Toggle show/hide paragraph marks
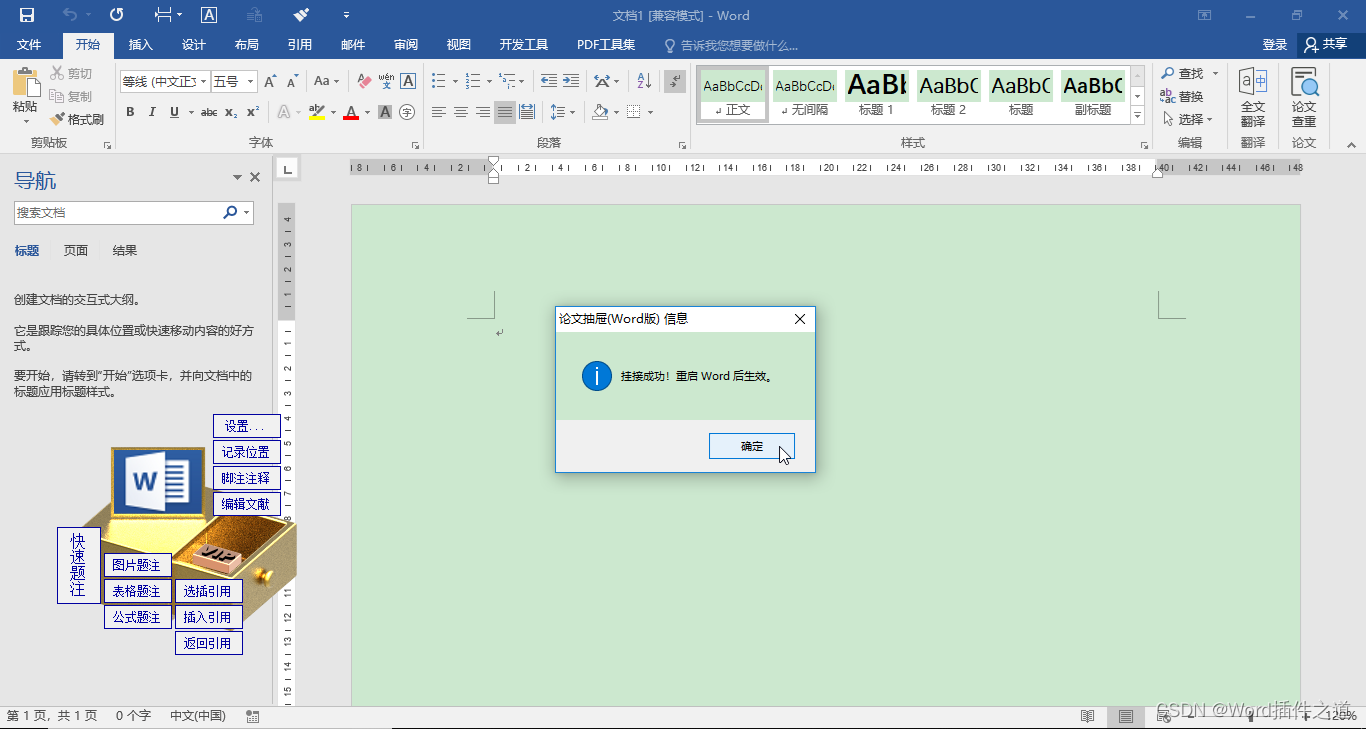 [675, 81]
